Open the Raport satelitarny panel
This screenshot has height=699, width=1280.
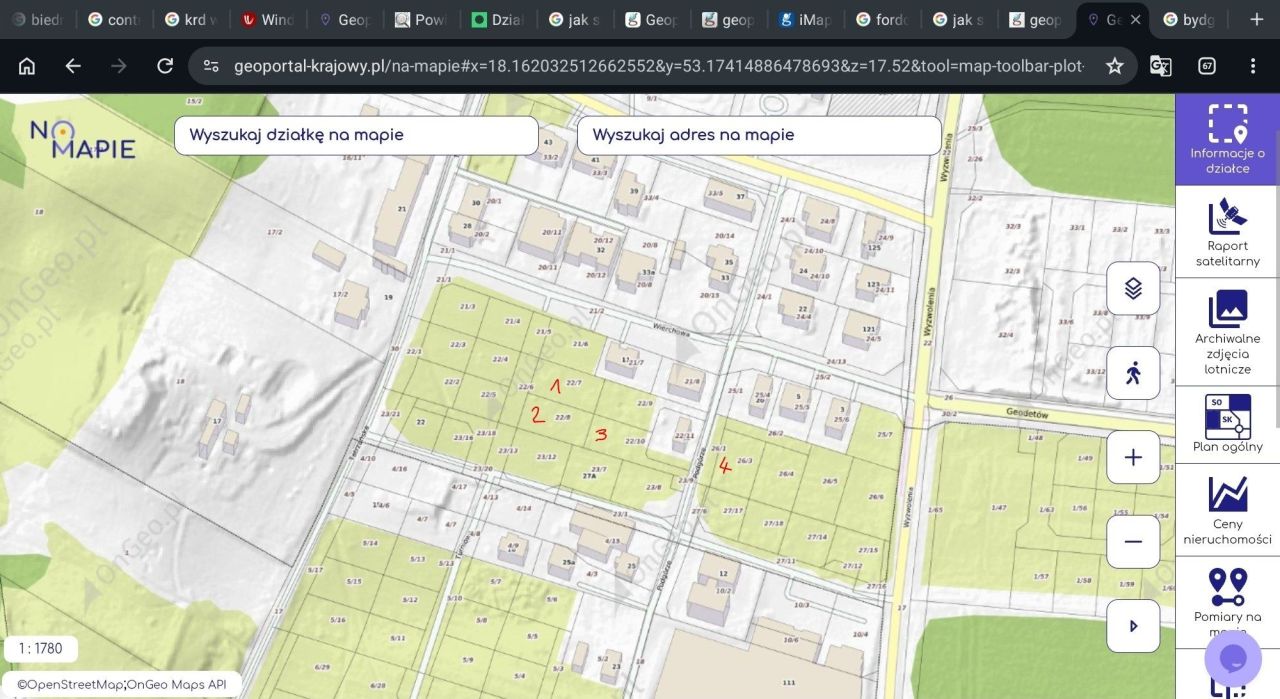point(1227,232)
